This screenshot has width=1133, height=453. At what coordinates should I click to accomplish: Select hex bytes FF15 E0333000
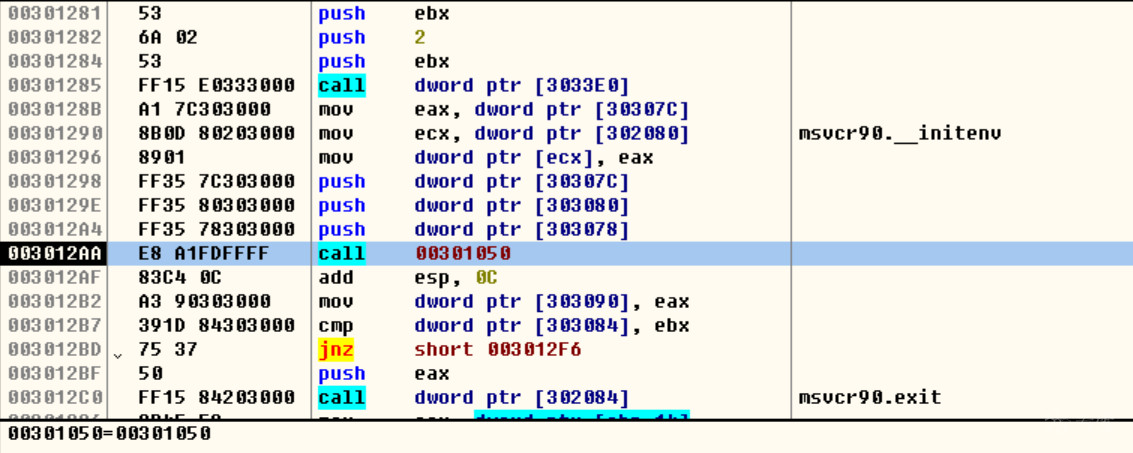coord(217,85)
